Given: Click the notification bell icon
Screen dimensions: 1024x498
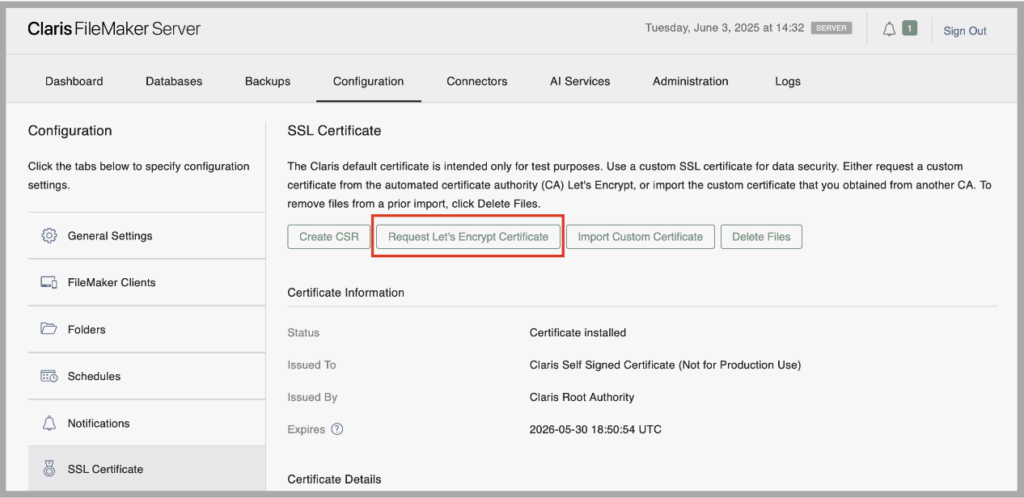Looking at the screenshot, I should 888,29.
